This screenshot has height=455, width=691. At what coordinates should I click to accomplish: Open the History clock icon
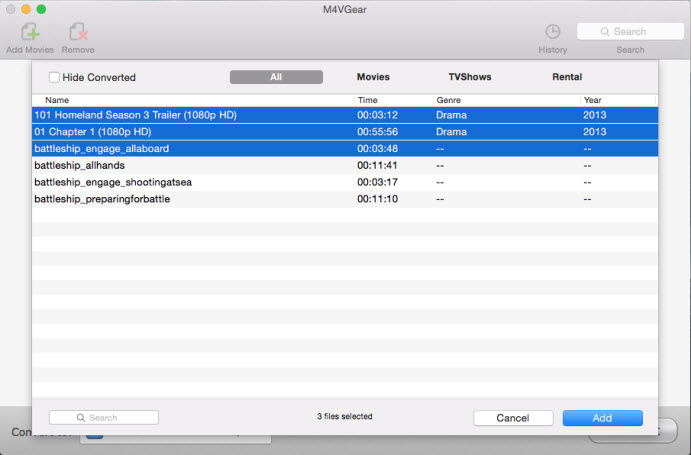click(553, 32)
